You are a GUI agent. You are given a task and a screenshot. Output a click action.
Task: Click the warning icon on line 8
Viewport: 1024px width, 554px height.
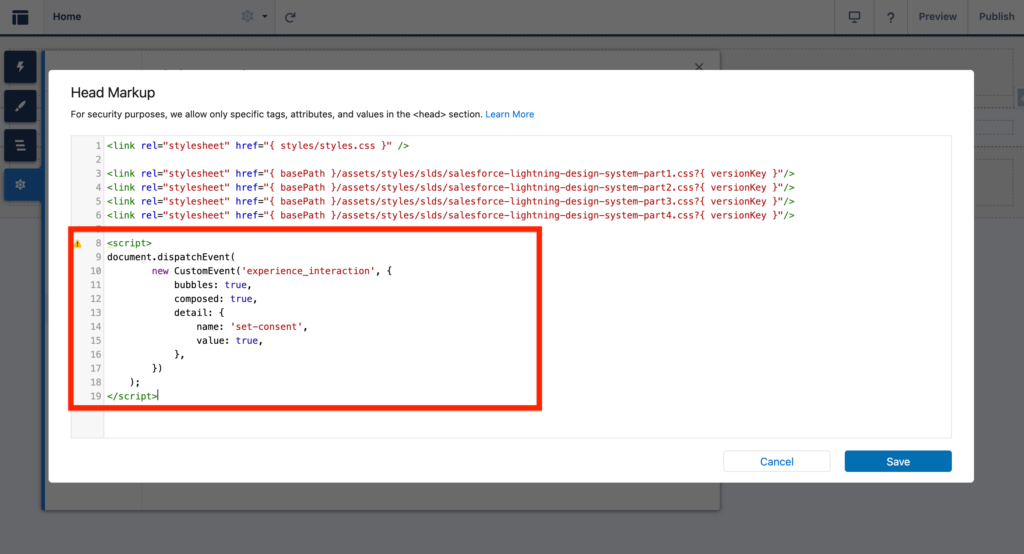click(78, 243)
